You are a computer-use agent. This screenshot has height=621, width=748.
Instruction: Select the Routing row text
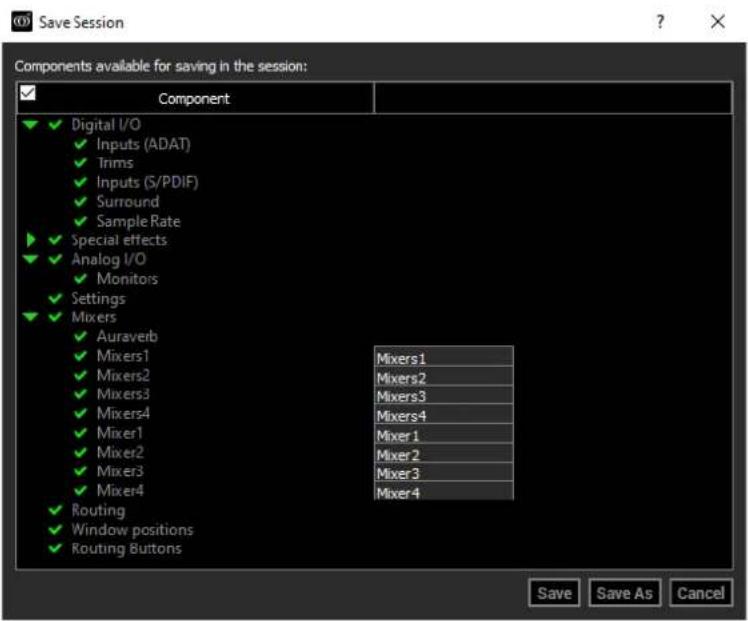(x=98, y=510)
